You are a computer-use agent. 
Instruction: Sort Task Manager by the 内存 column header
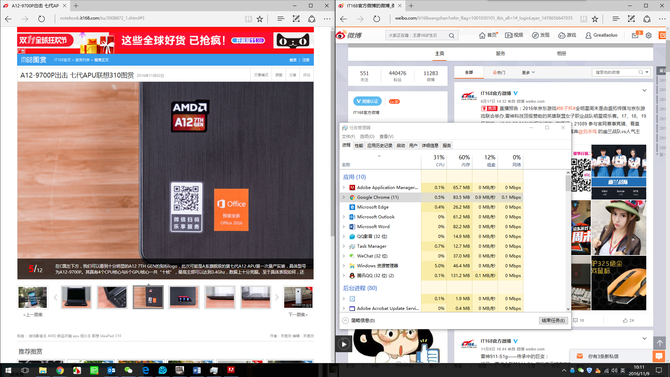click(x=460, y=161)
